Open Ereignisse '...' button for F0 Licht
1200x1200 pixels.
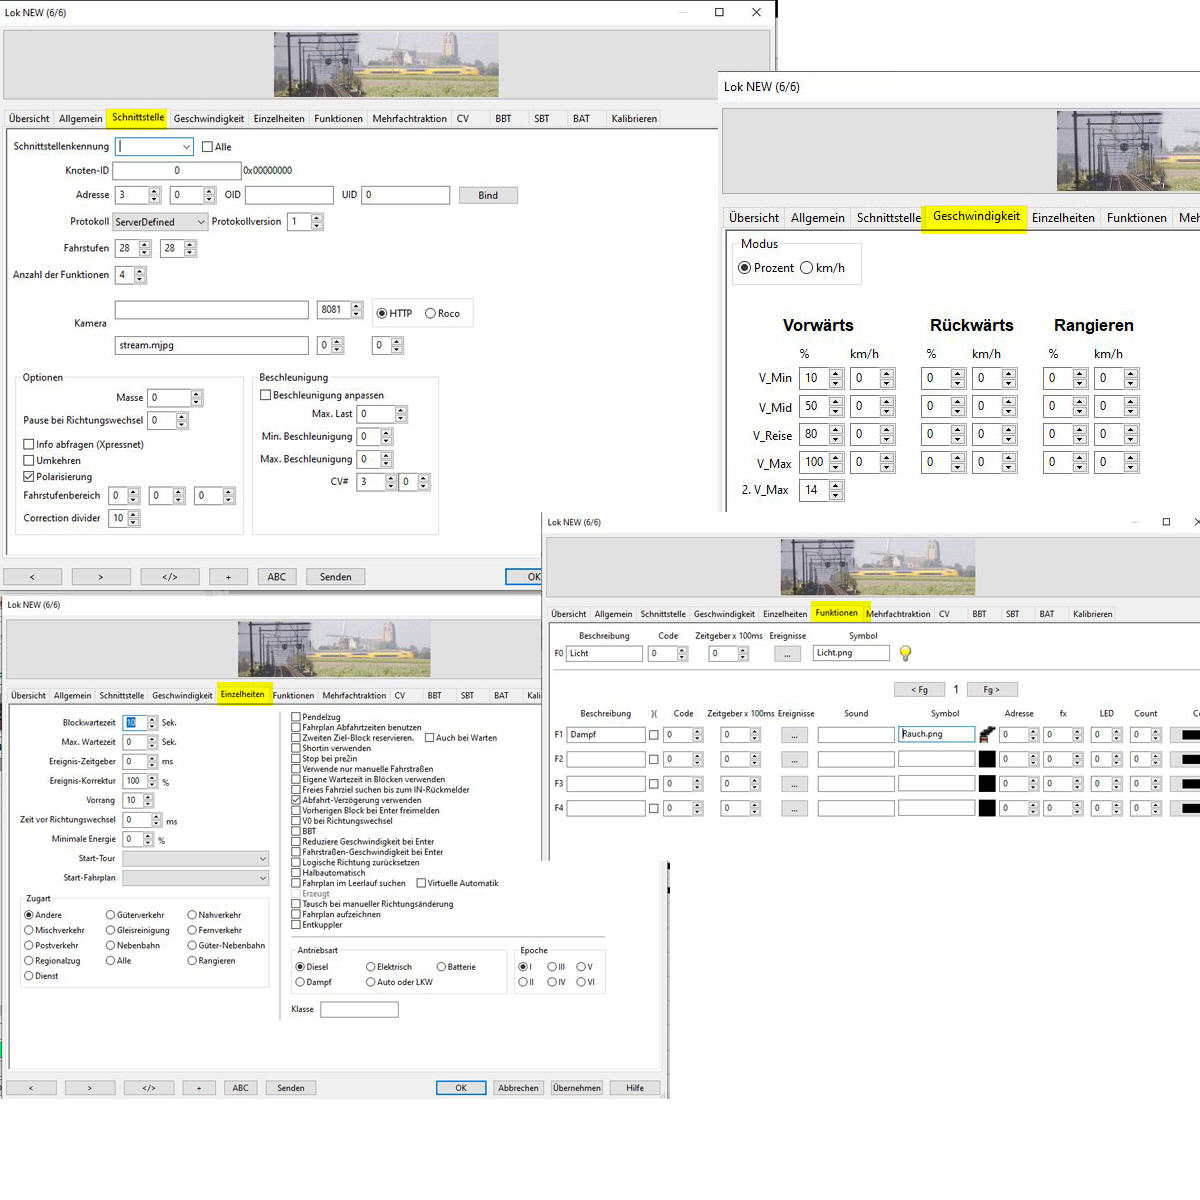[x=787, y=654]
